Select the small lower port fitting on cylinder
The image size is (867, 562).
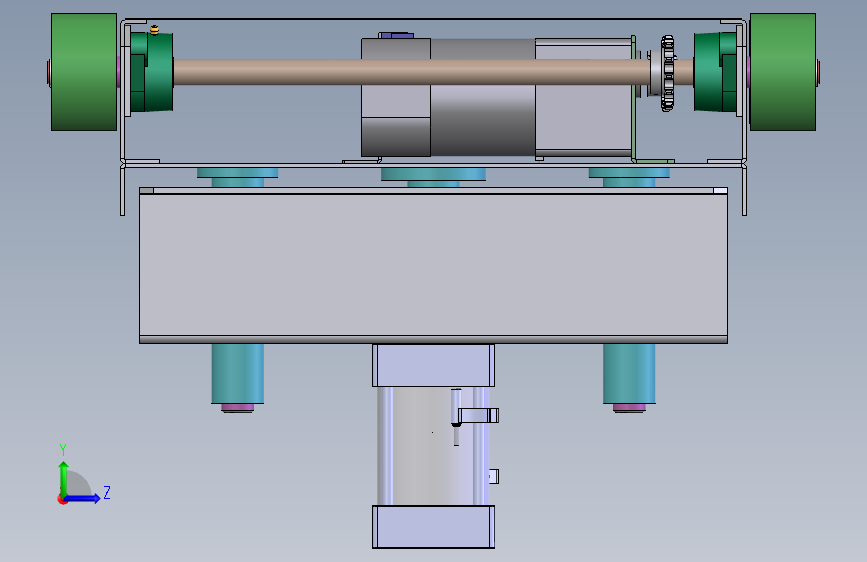(494, 476)
